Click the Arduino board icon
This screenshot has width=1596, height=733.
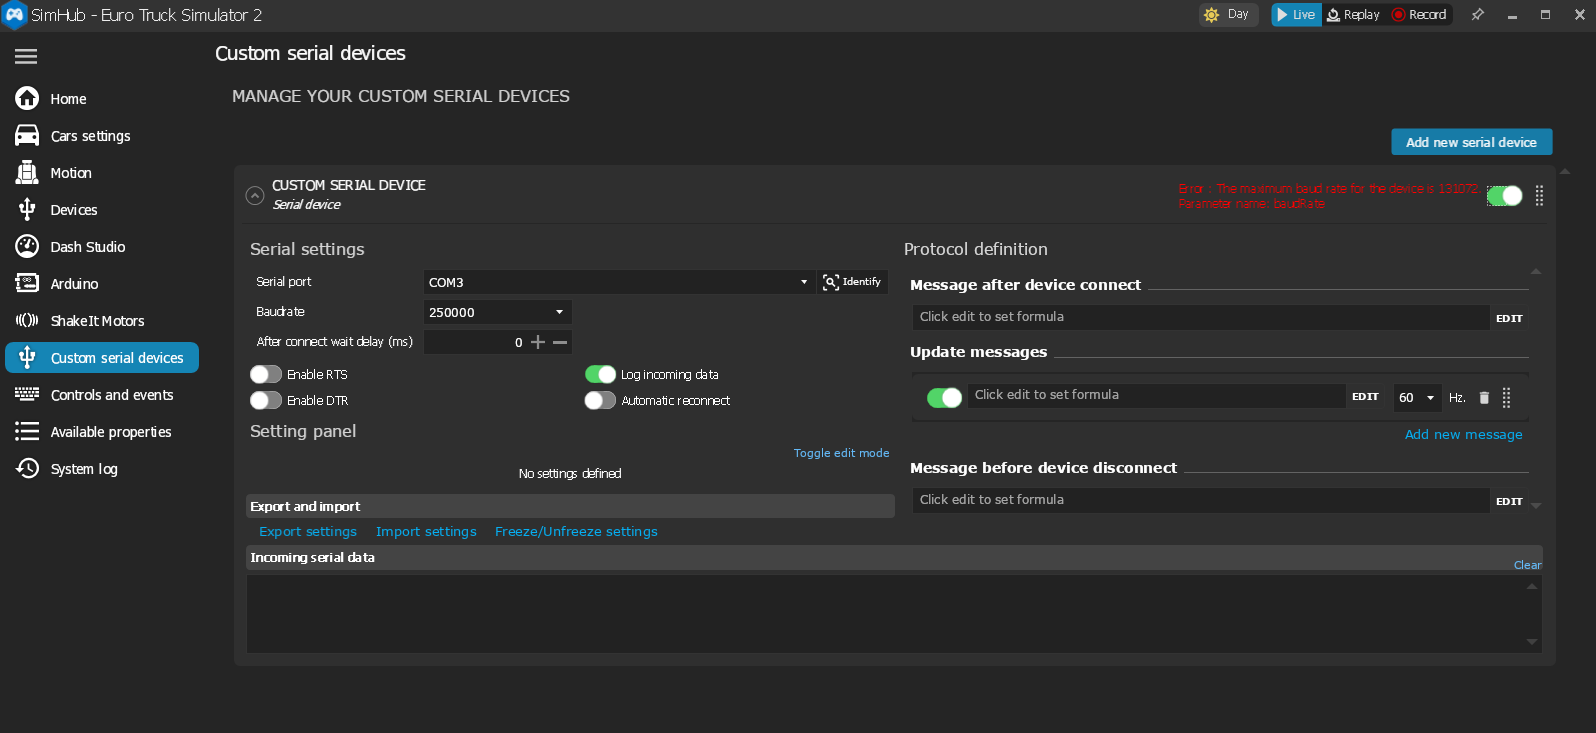(x=27, y=283)
